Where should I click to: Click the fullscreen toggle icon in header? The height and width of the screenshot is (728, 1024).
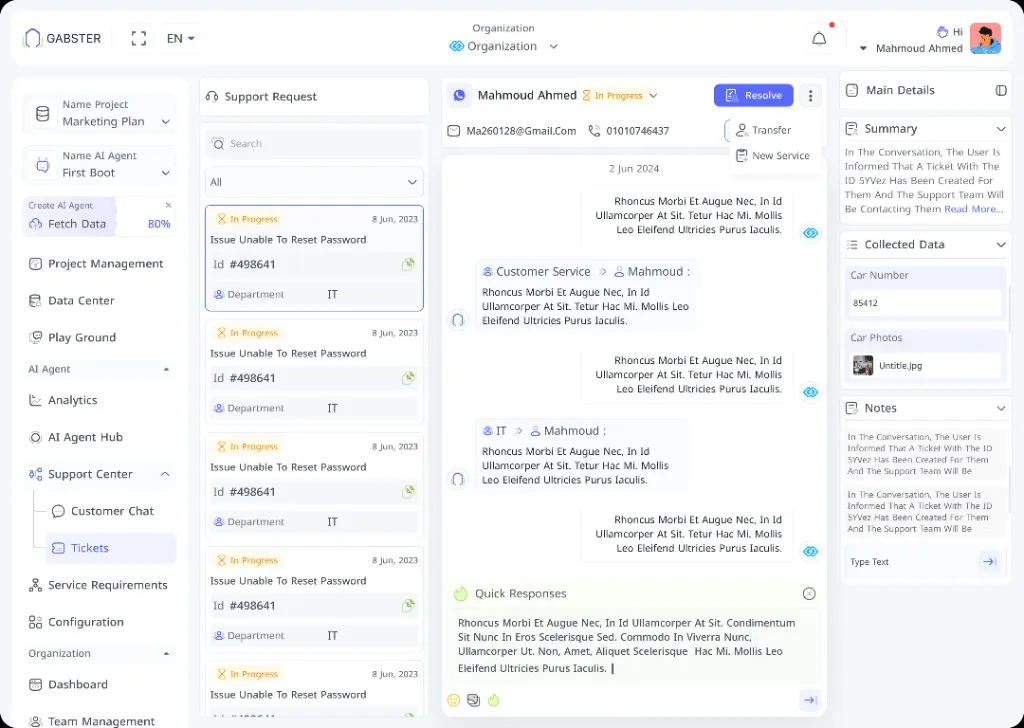click(138, 38)
